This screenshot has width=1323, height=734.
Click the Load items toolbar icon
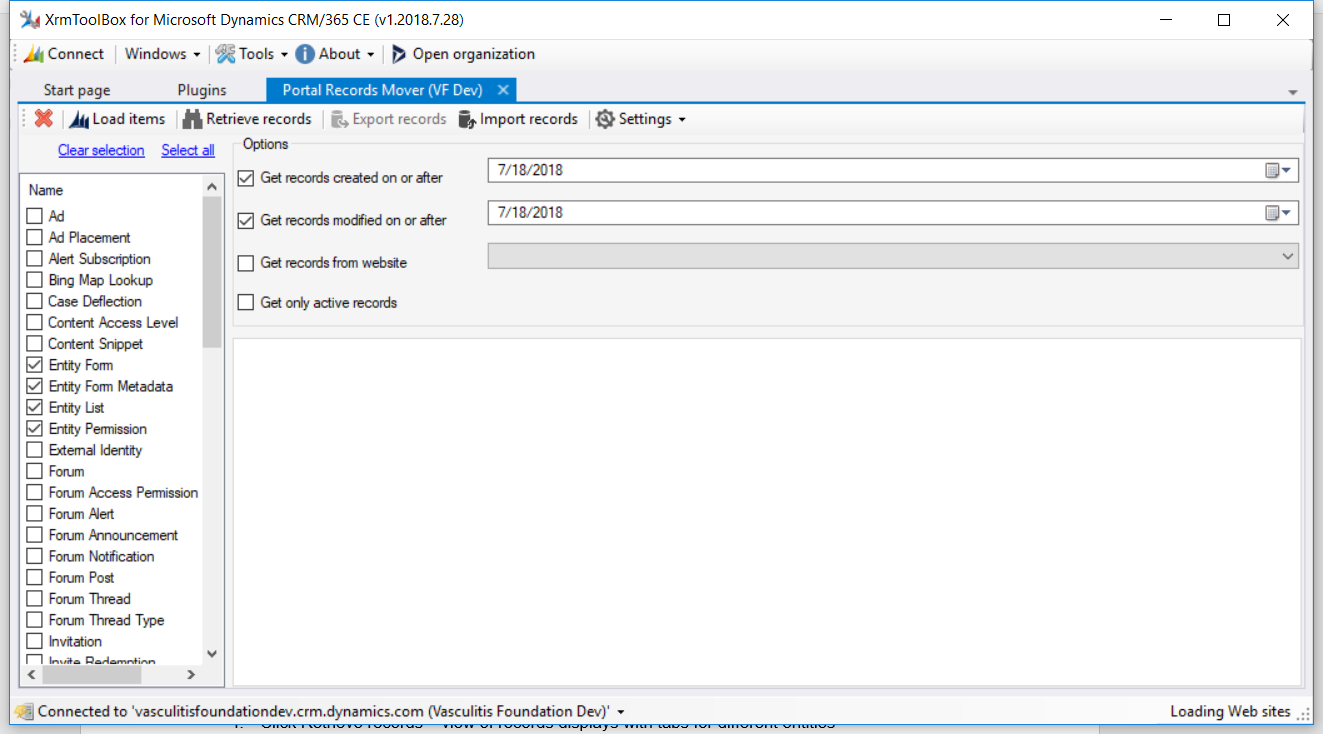pos(79,119)
